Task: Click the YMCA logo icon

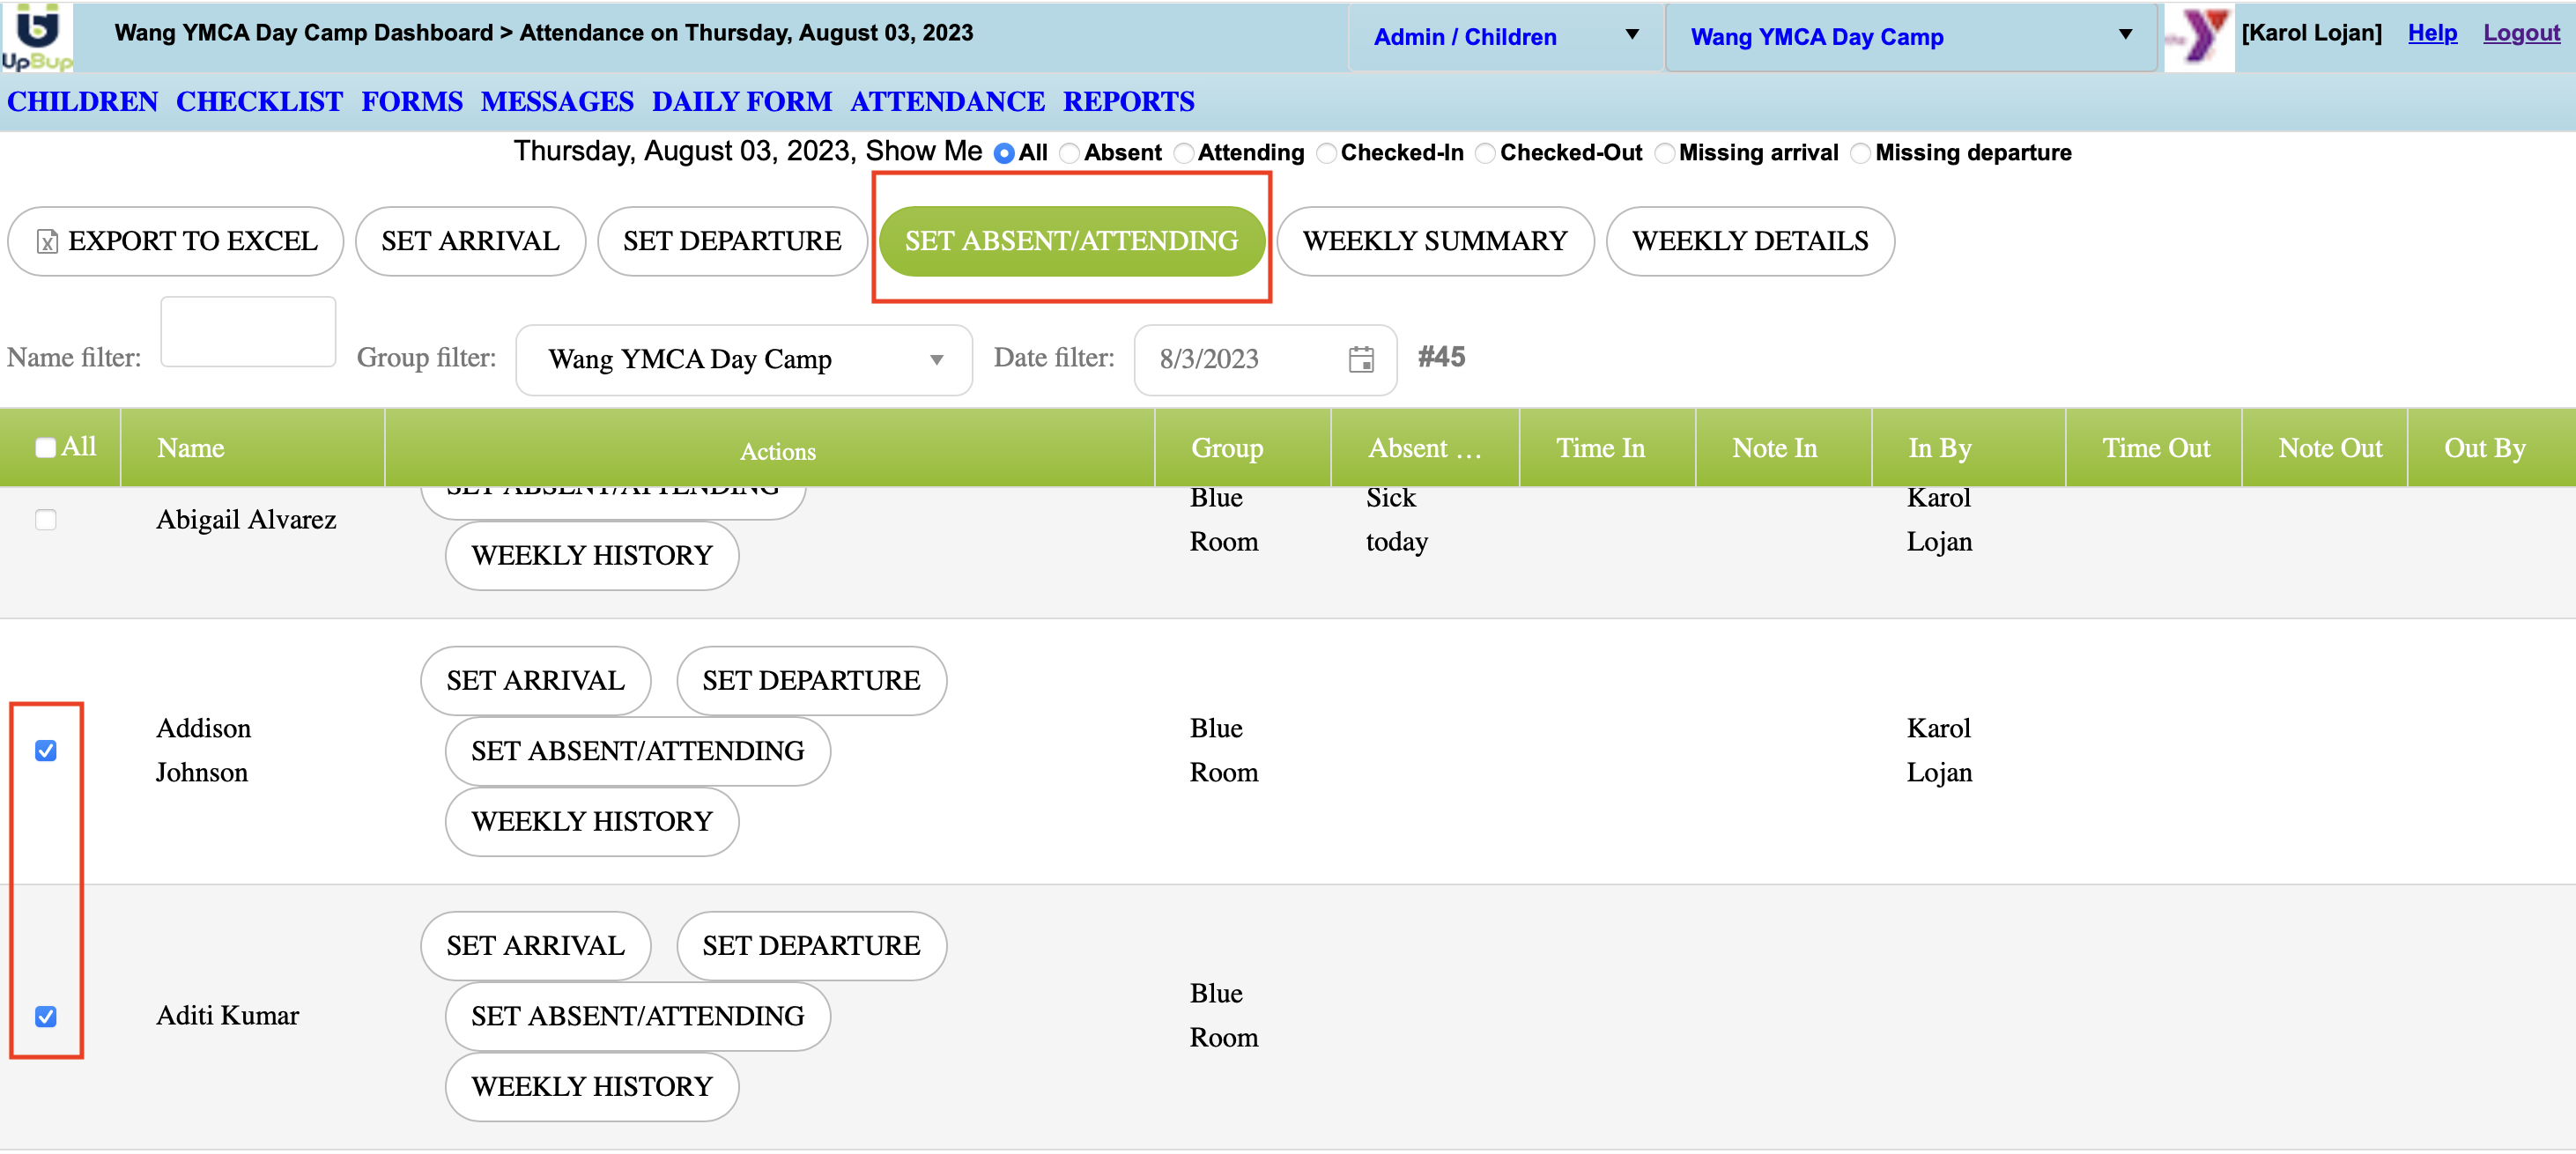Action: [x=2199, y=36]
